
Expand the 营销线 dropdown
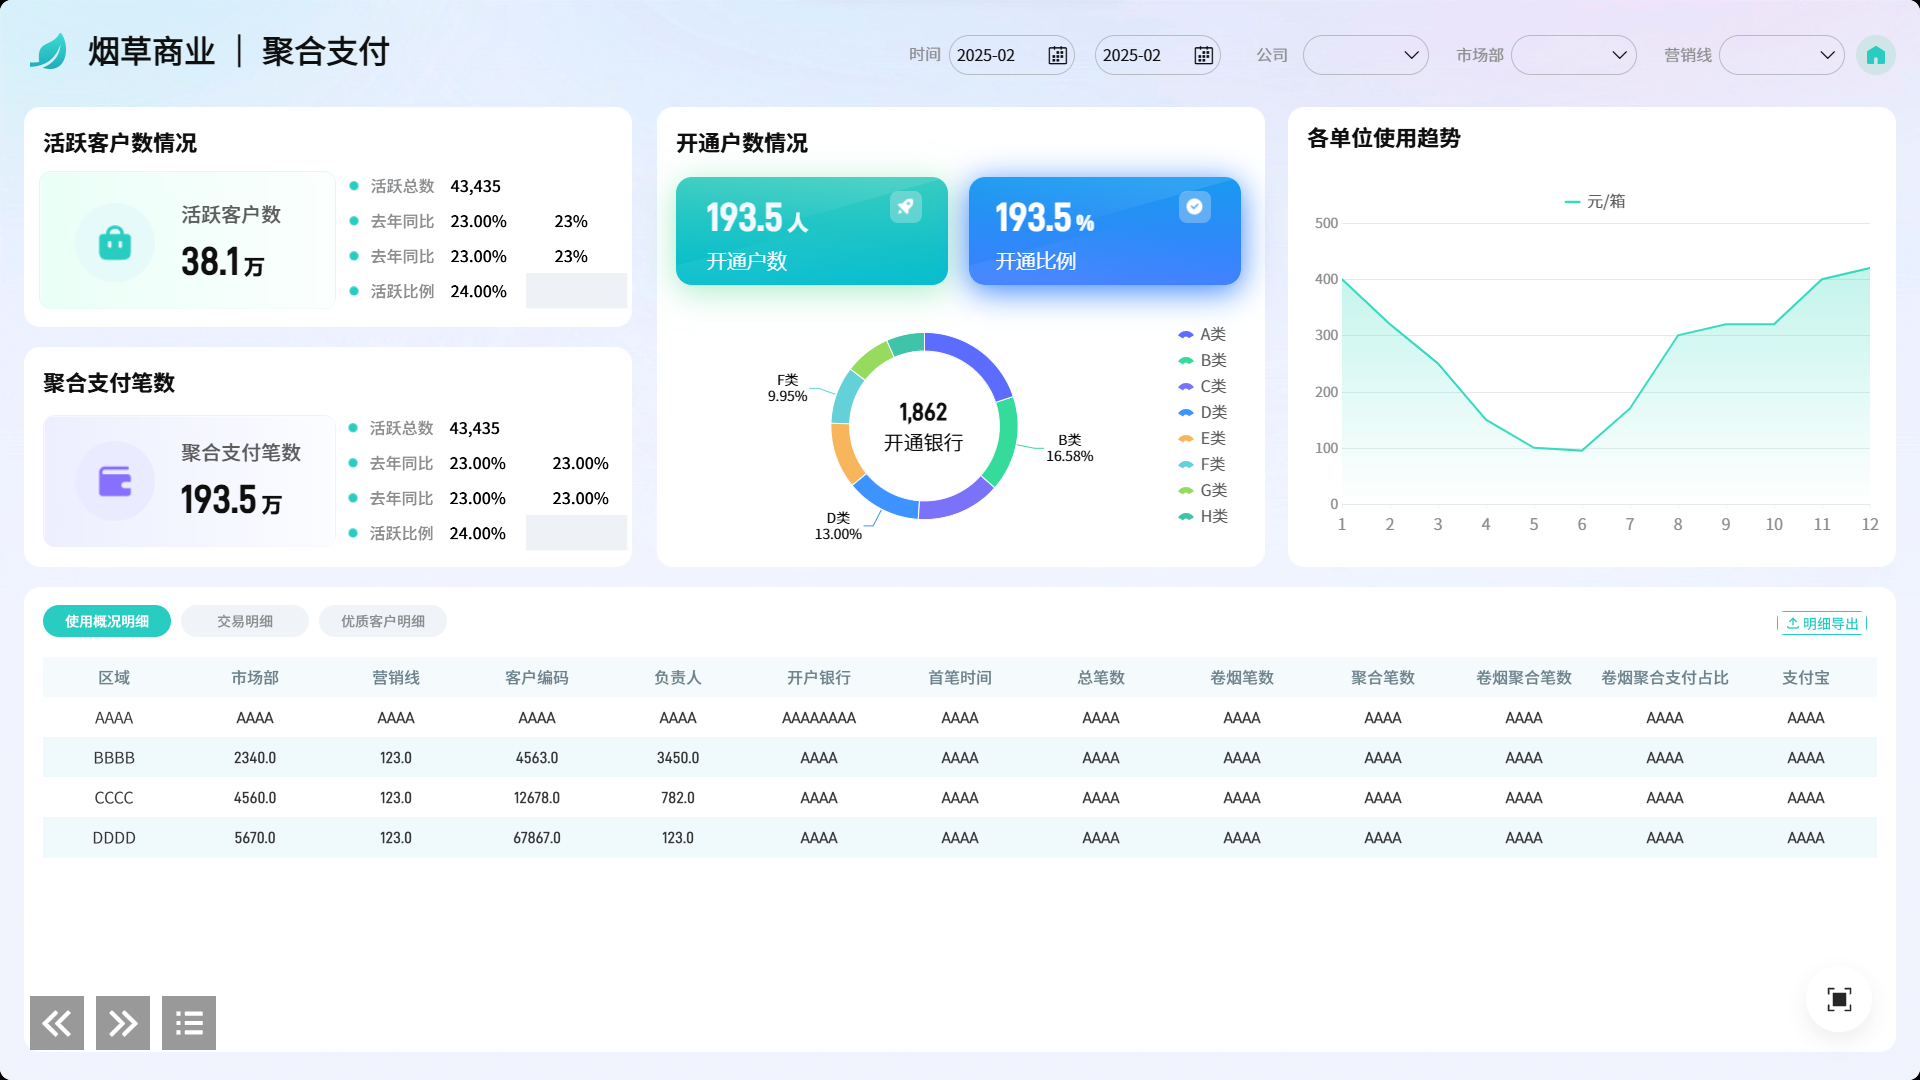click(x=1781, y=55)
